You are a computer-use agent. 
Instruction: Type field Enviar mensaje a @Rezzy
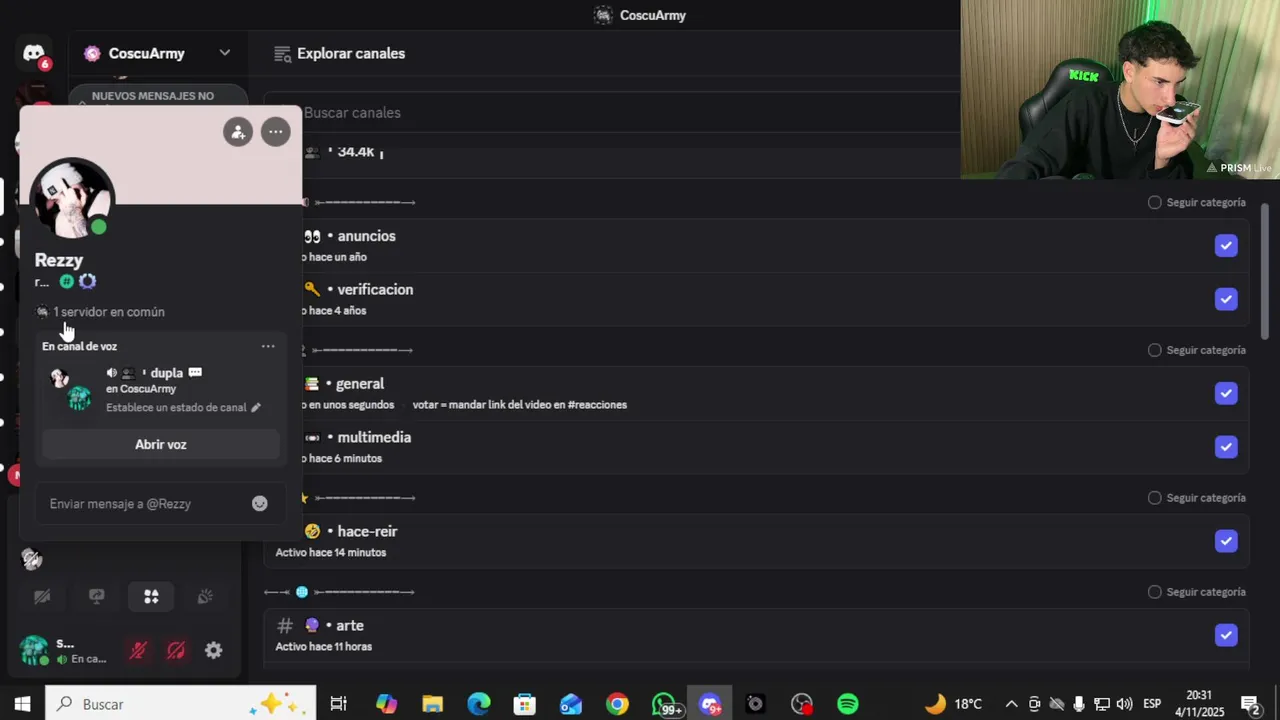tap(160, 504)
